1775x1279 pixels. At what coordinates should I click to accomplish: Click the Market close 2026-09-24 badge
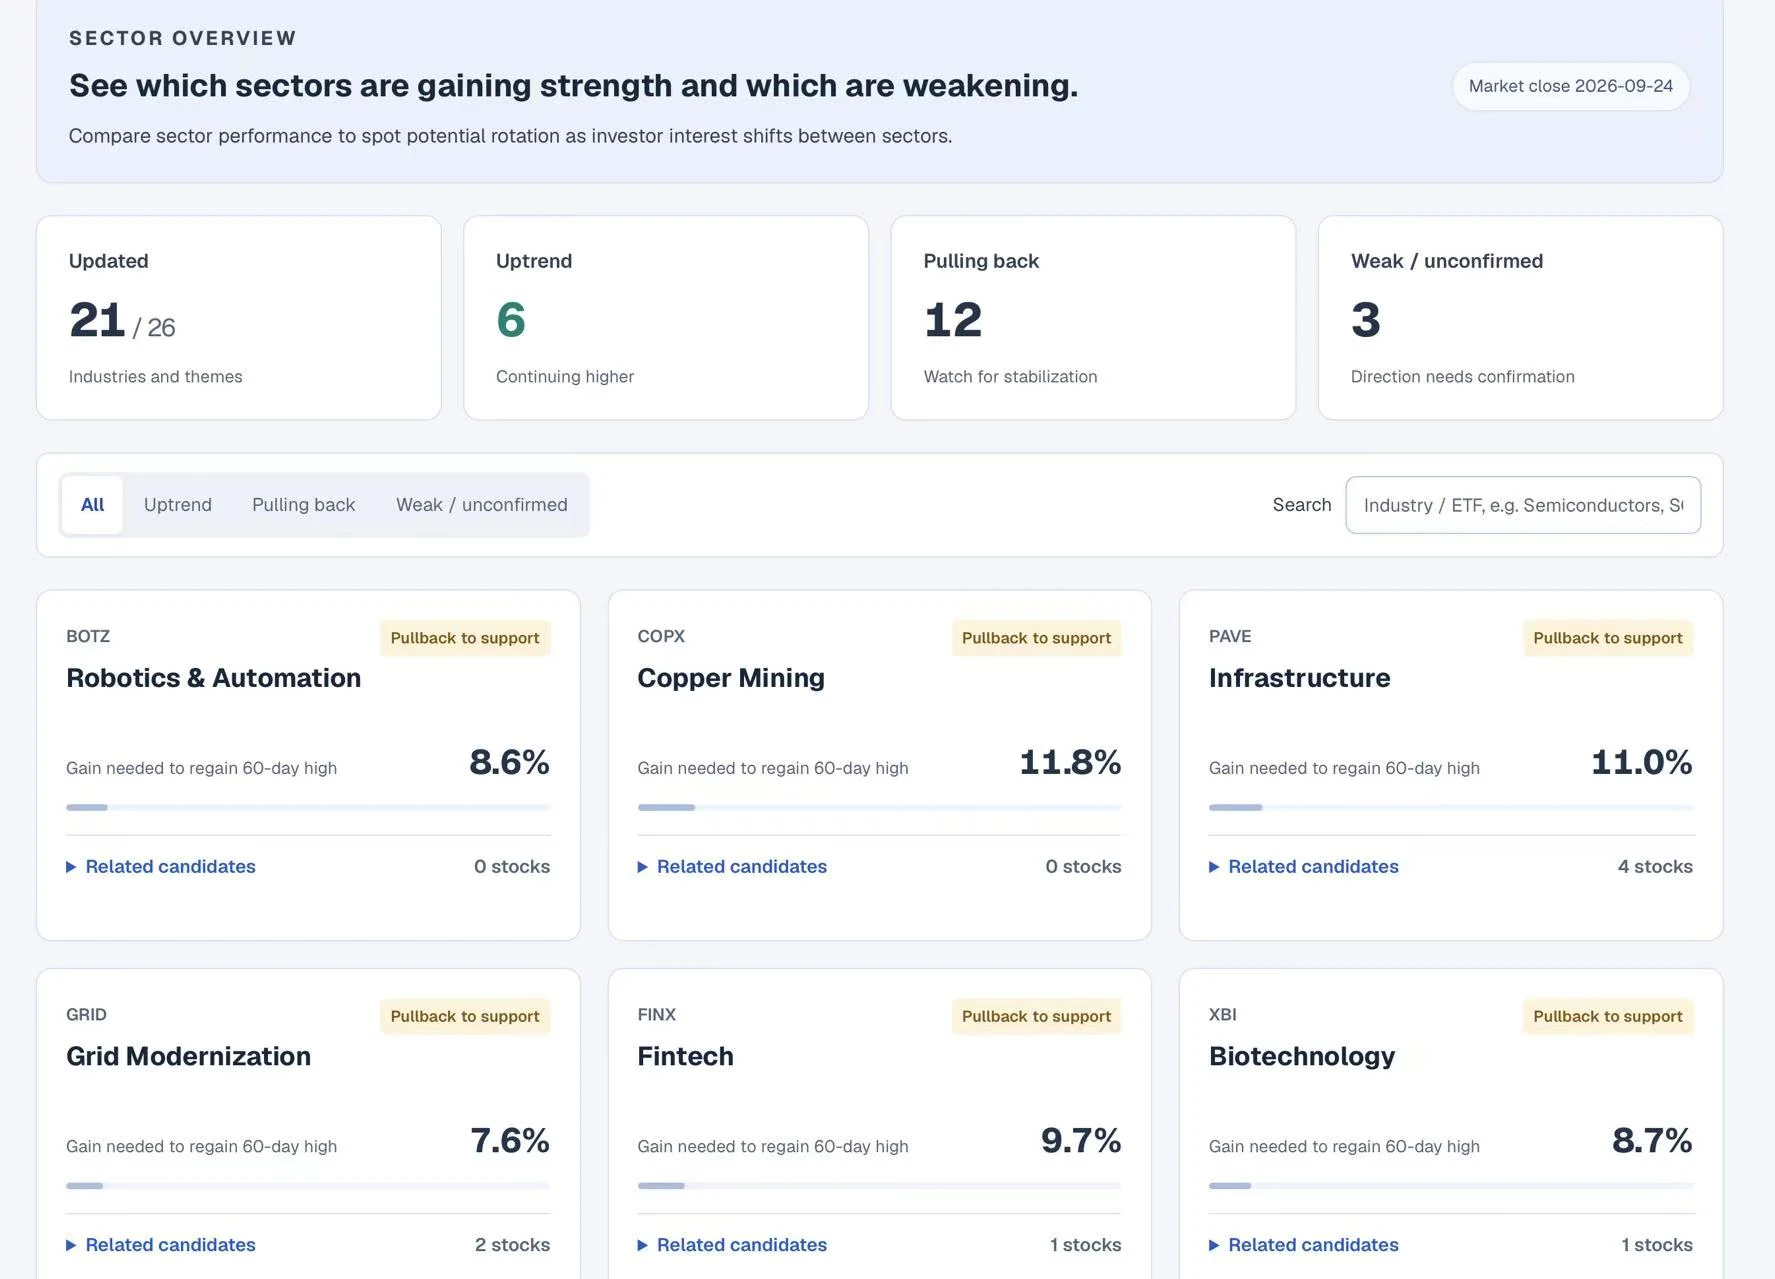tap(1571, 86)
